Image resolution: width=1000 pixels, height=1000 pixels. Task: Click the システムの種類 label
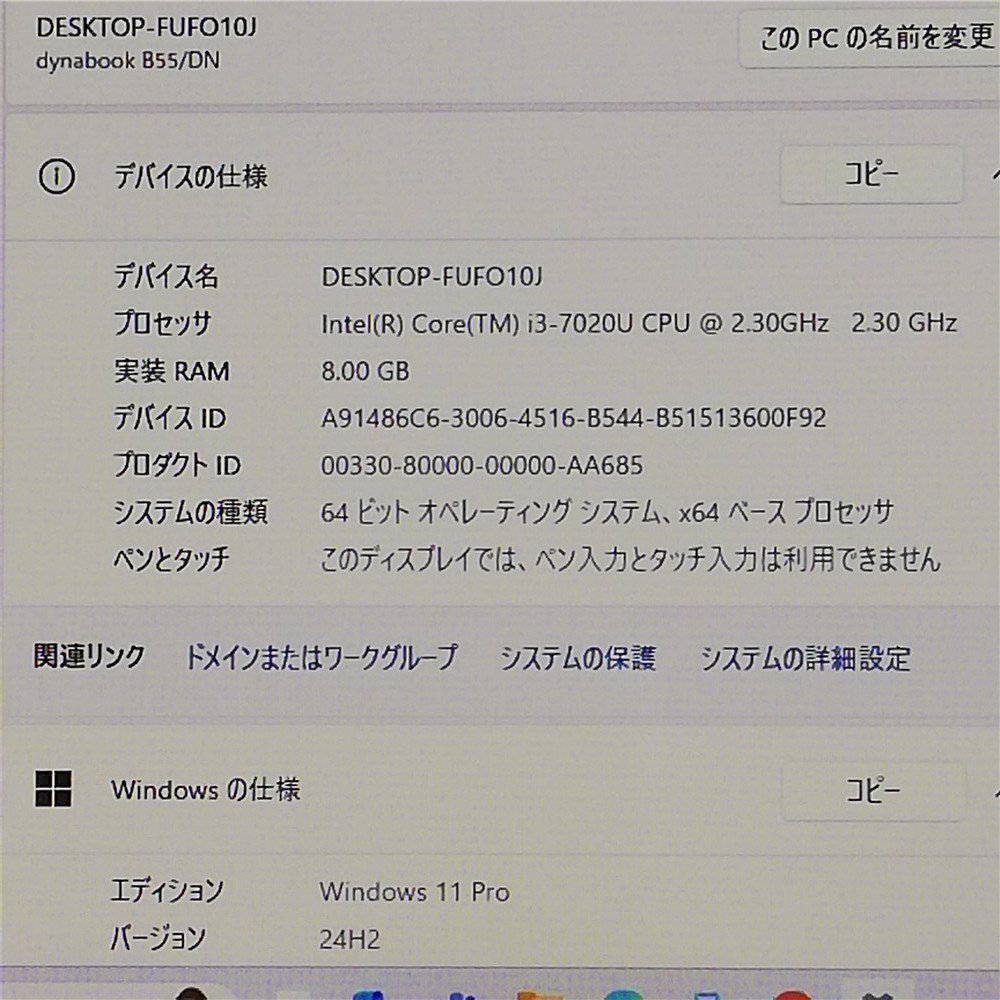click(x=191, y=512)
